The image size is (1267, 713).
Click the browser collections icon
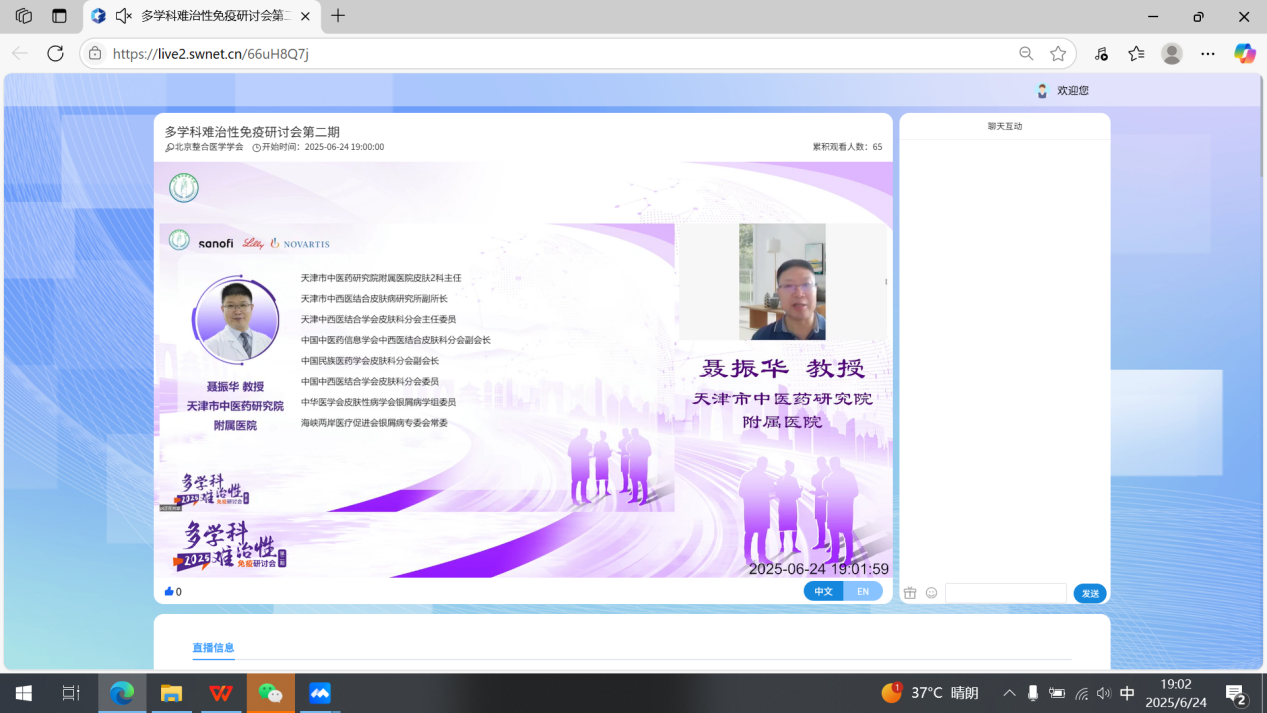tap(1135, 53)
